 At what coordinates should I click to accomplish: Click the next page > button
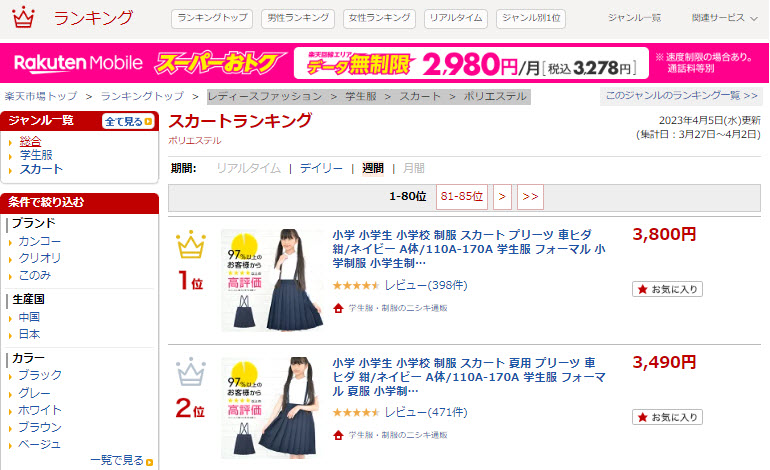point(502,197)
